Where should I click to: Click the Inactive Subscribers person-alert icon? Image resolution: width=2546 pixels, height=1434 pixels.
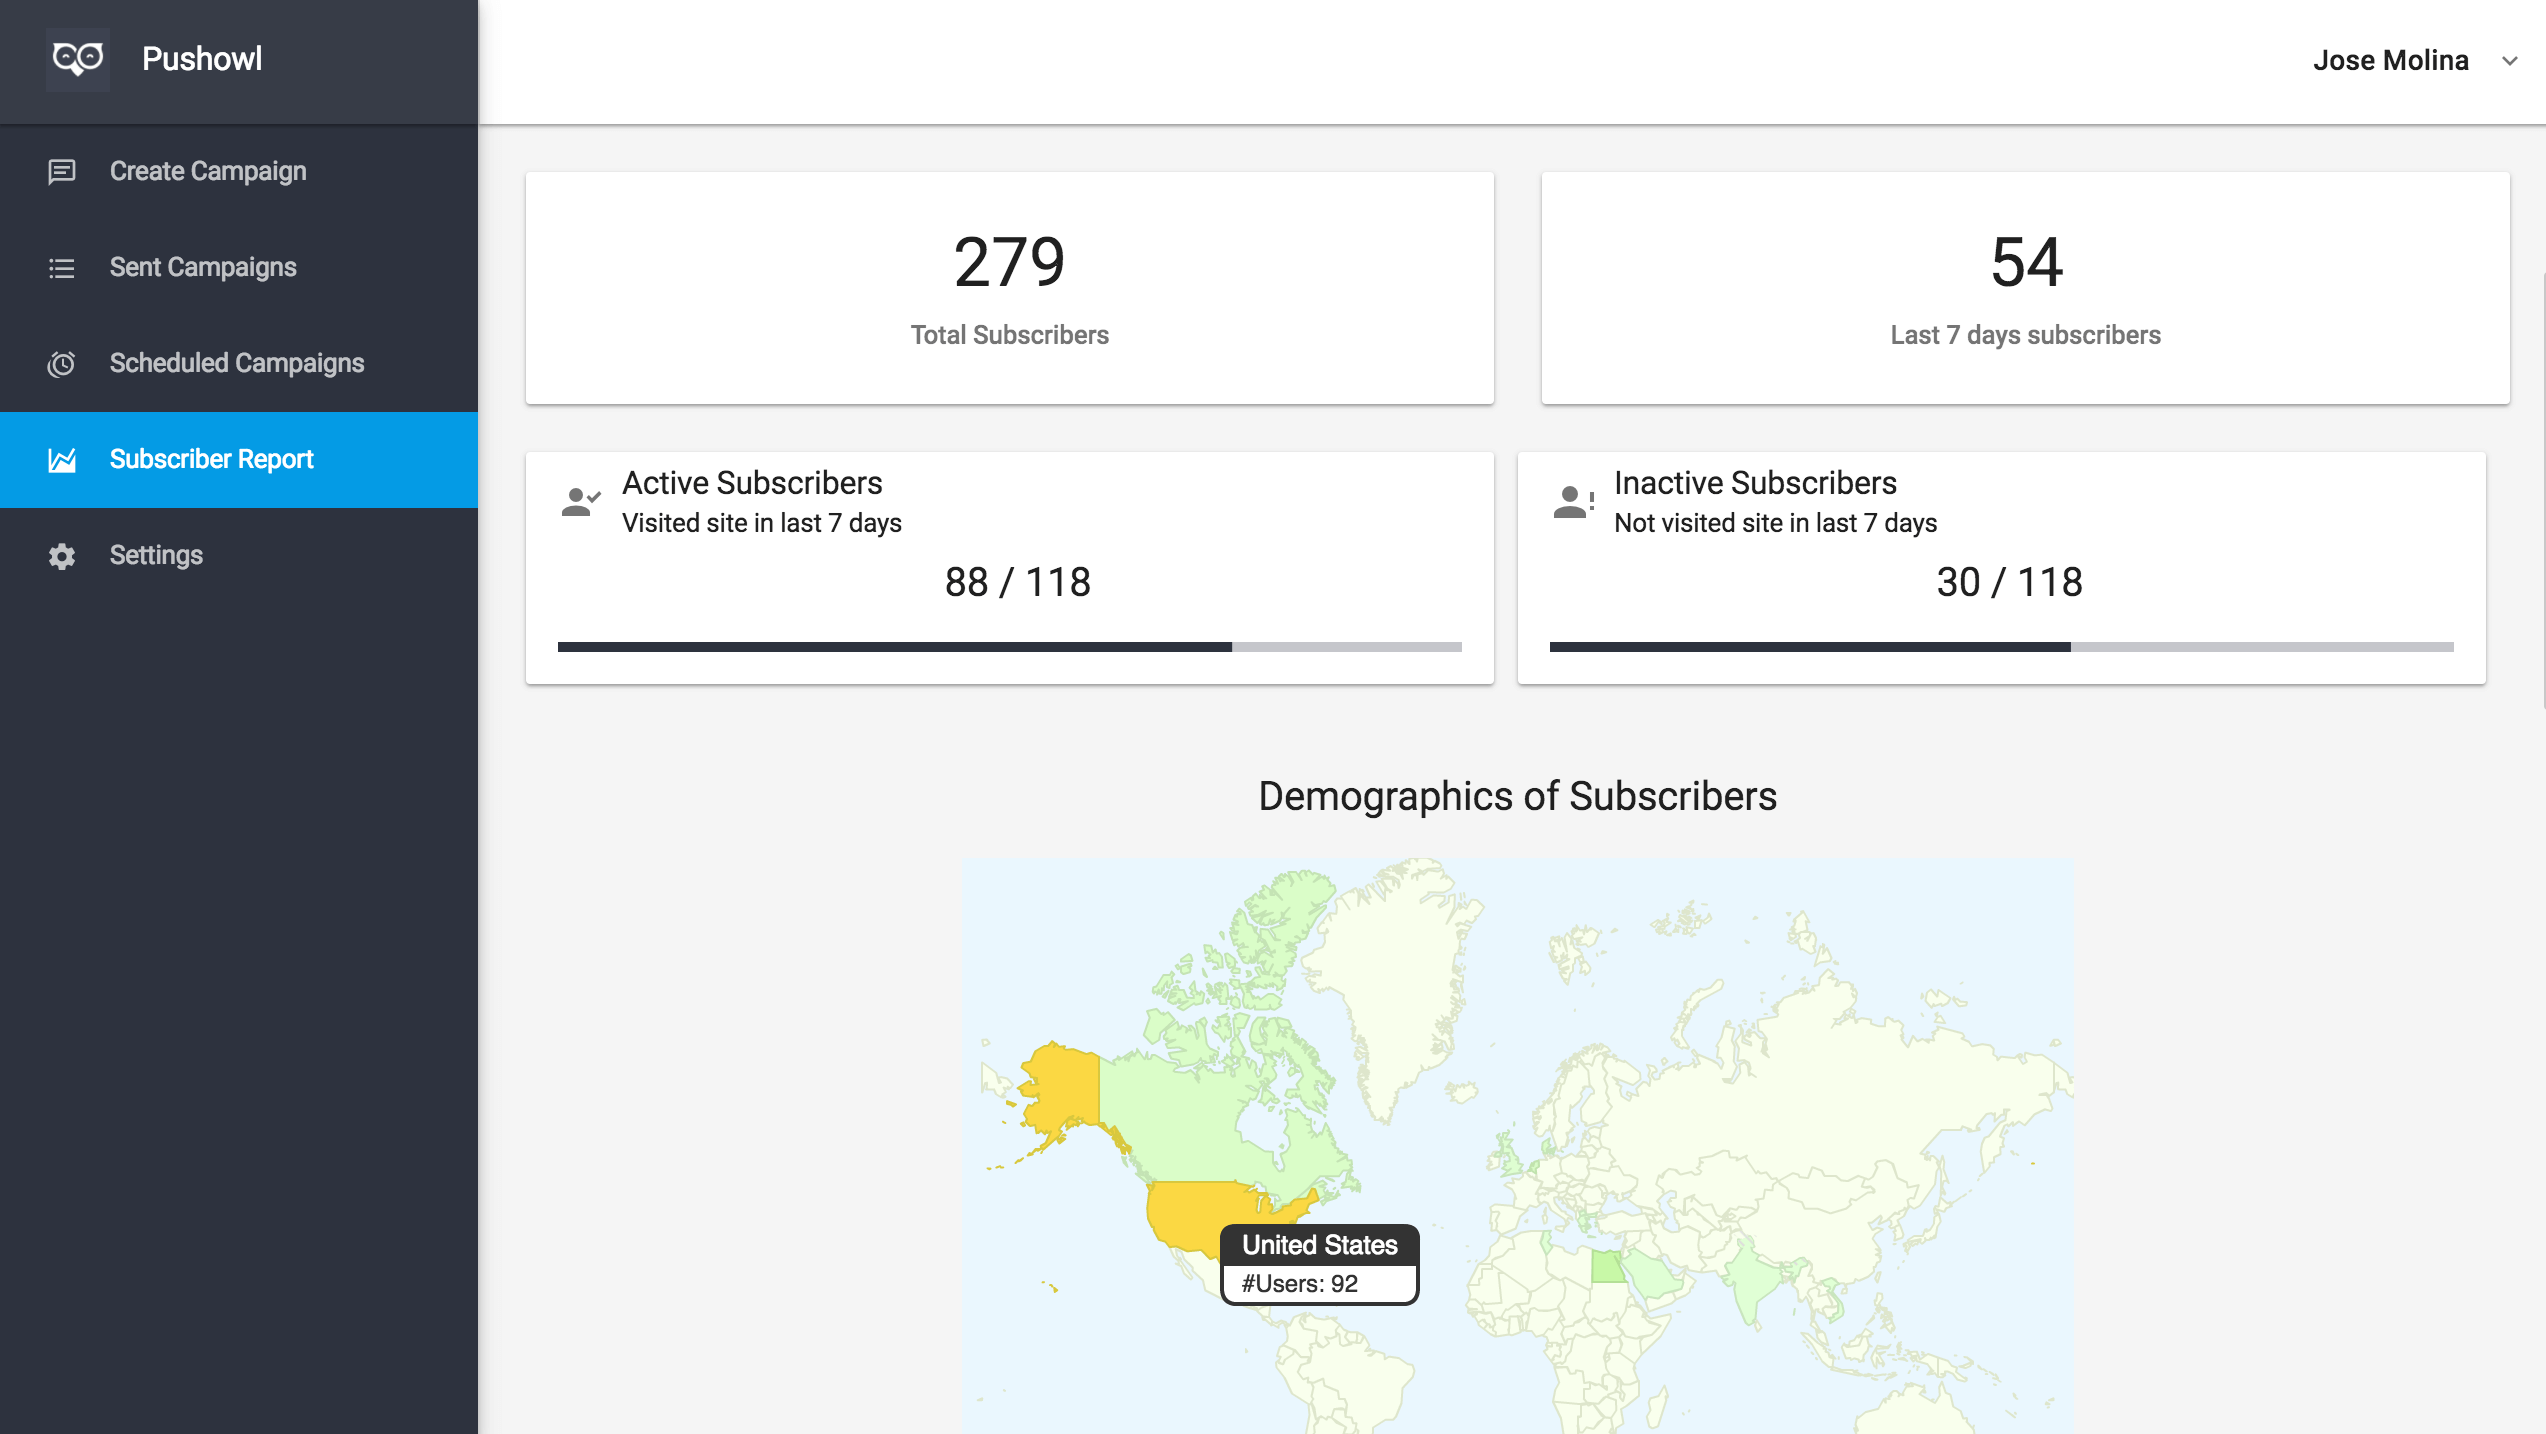pyautogui.click(x=1573, y=501)
